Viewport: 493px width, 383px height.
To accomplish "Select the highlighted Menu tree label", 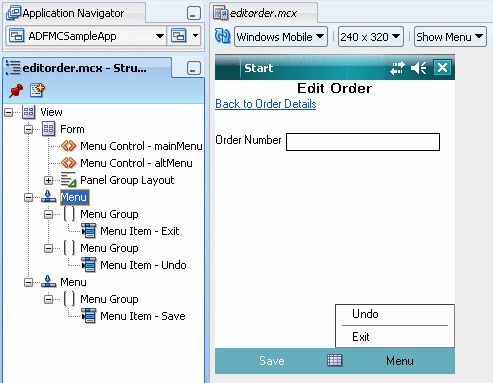I will (x=75, y=197).
